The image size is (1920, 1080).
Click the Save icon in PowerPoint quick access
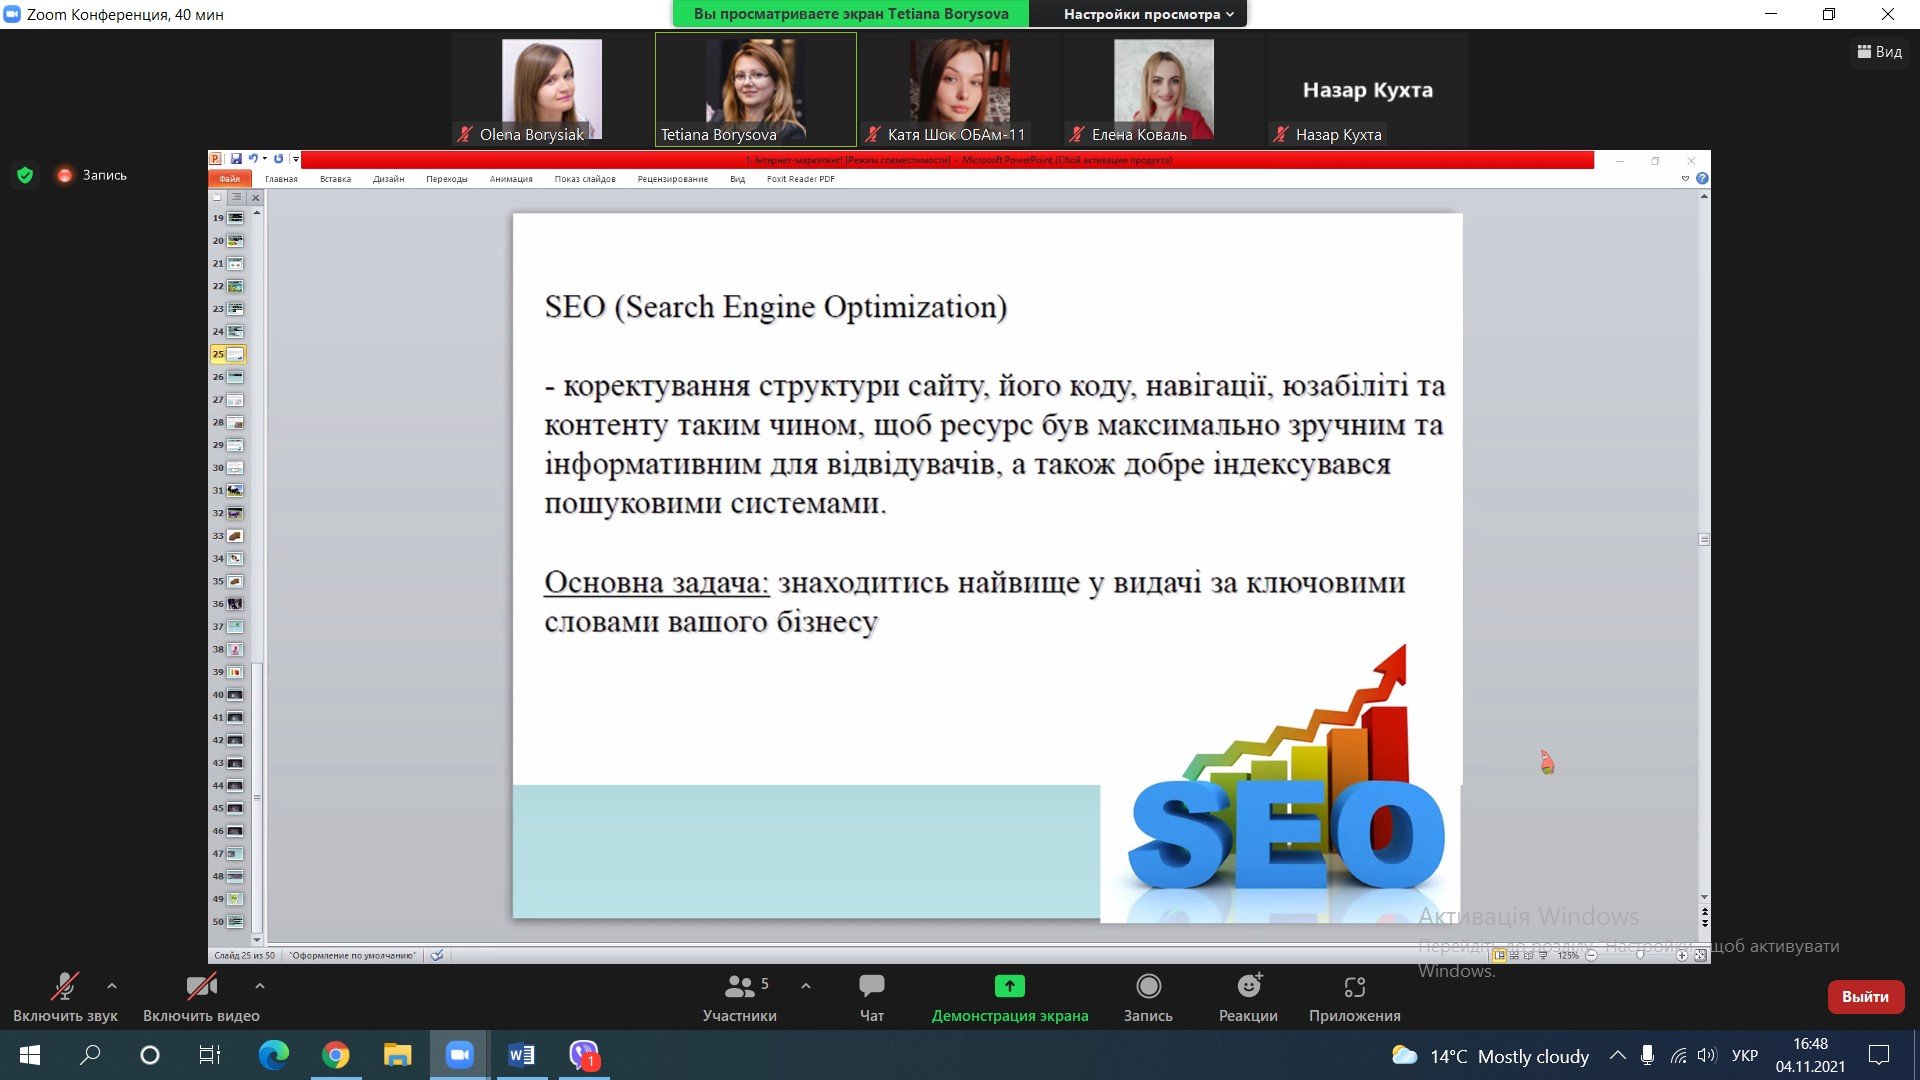pyautogui.click(x=236, y=159)
